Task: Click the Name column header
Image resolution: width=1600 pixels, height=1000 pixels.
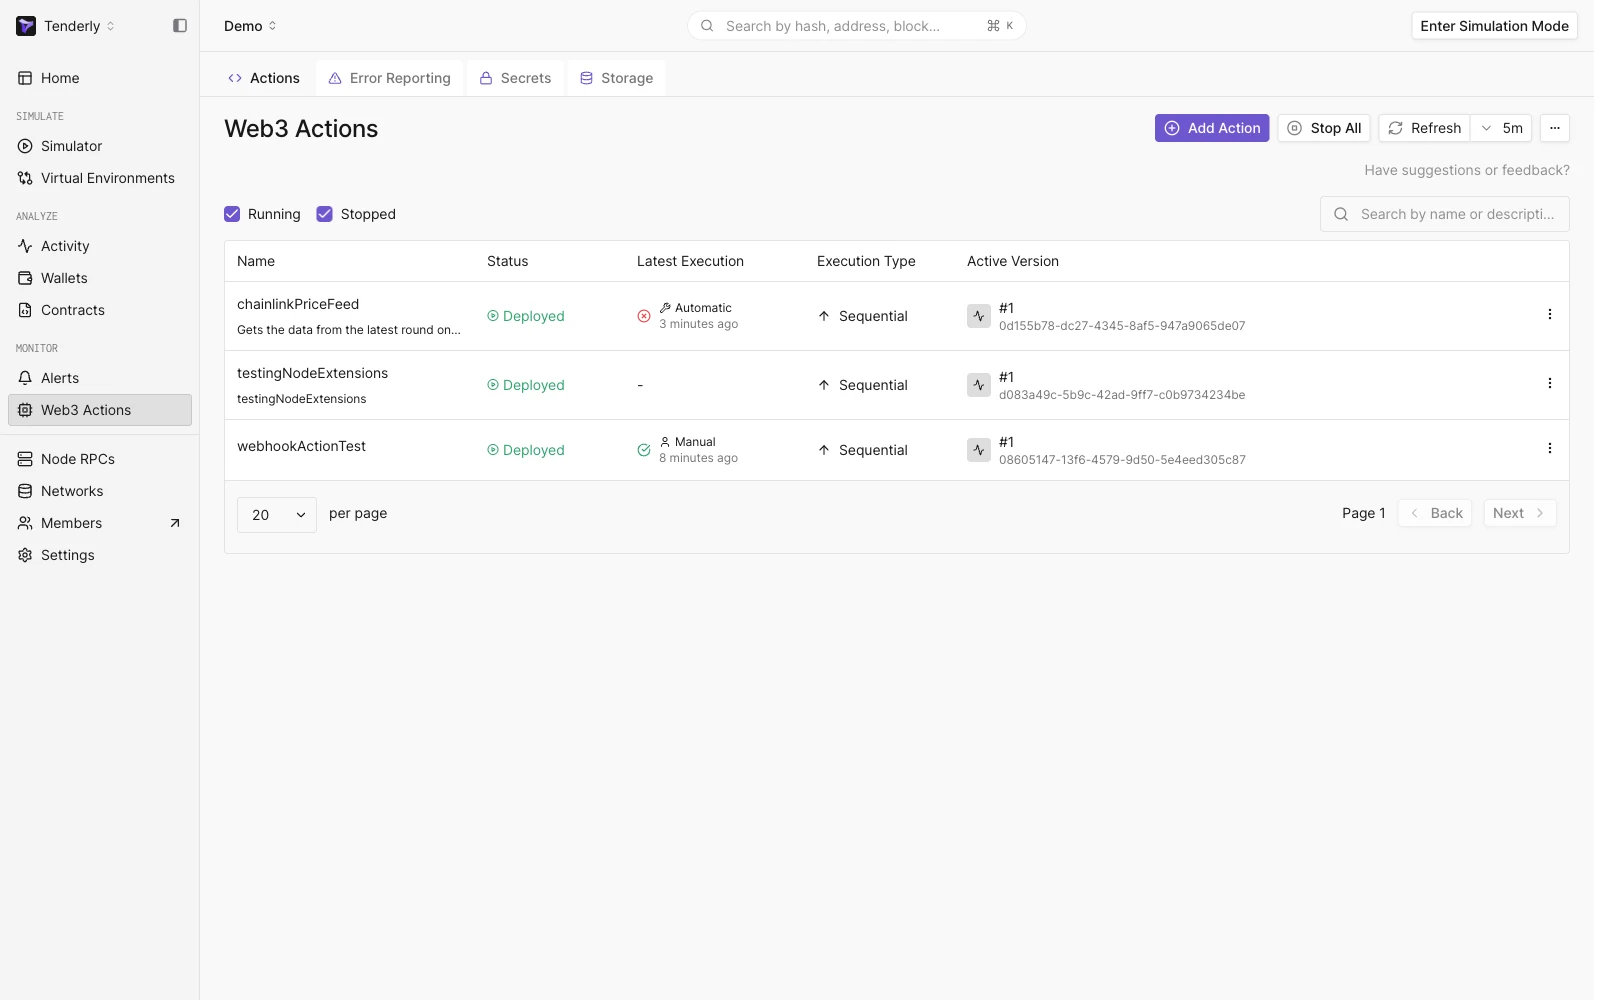Action: (x=256, y=261)
